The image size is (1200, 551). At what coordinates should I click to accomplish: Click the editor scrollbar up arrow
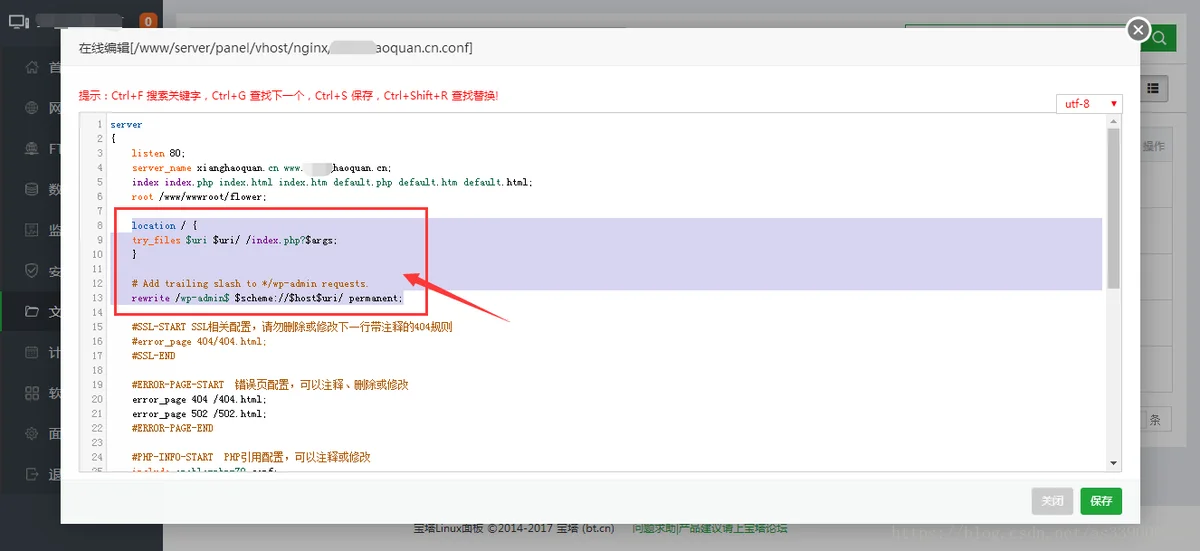[x=1113, y=122]
